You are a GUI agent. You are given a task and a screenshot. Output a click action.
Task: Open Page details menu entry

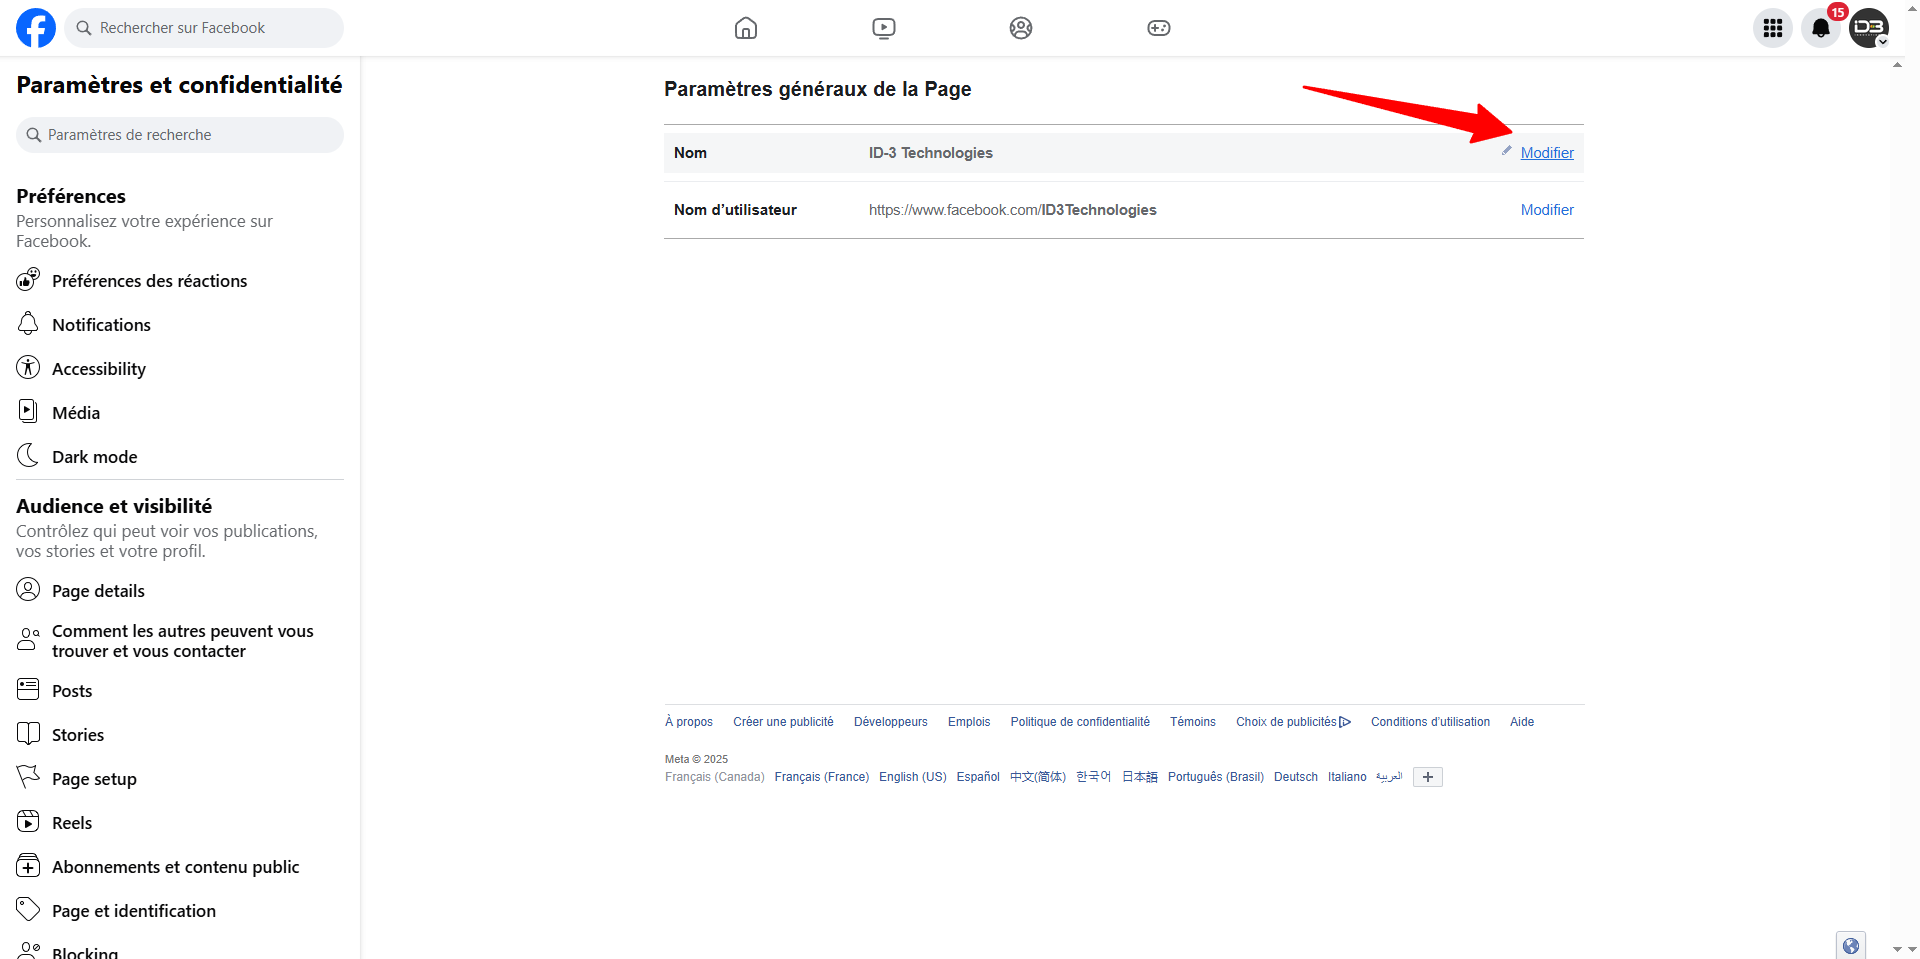click(180, 591)
